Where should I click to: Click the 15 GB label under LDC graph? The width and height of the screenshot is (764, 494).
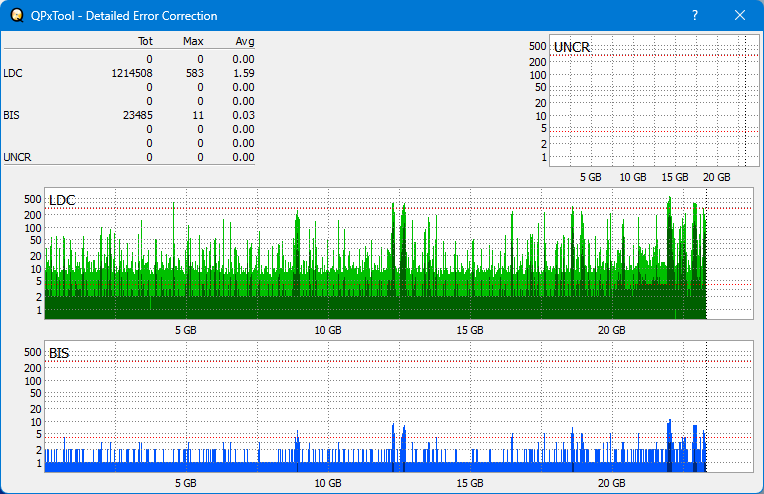click(470, 330)
